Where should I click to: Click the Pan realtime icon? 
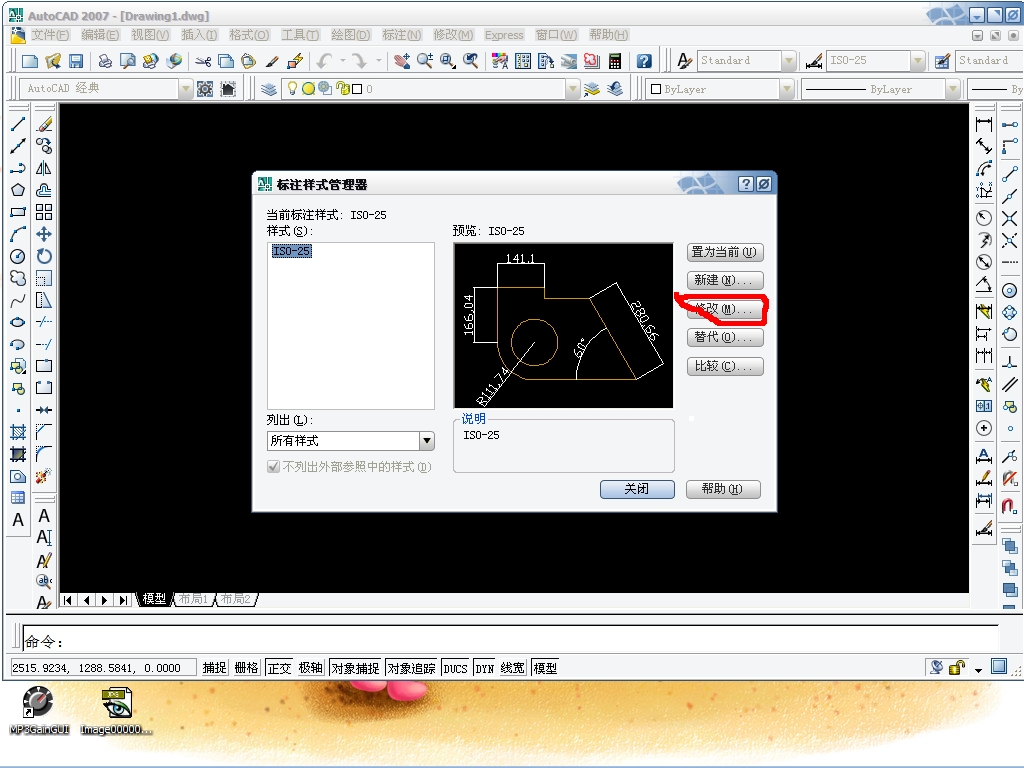(x=402, y=61)
